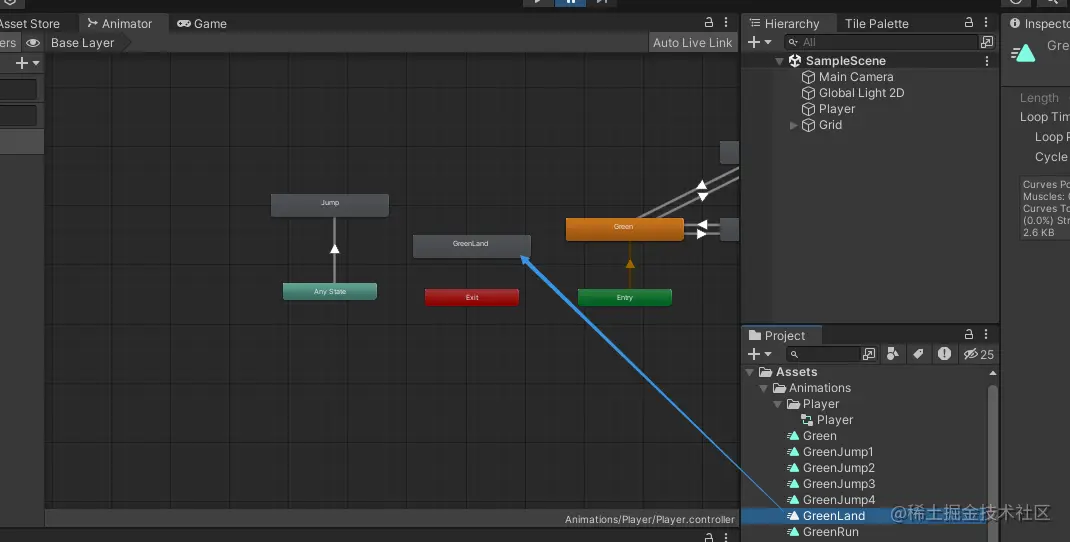The width and height of the screenshot is (1070, 542).
Task: Select Grid in the Hierarchy
Action: 830,125
